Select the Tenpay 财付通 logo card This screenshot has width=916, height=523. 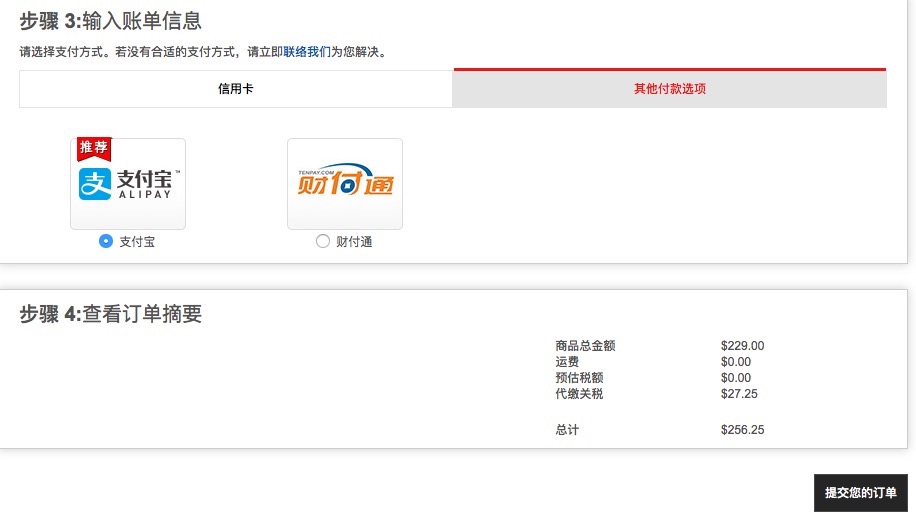click(x=345, y=183)
